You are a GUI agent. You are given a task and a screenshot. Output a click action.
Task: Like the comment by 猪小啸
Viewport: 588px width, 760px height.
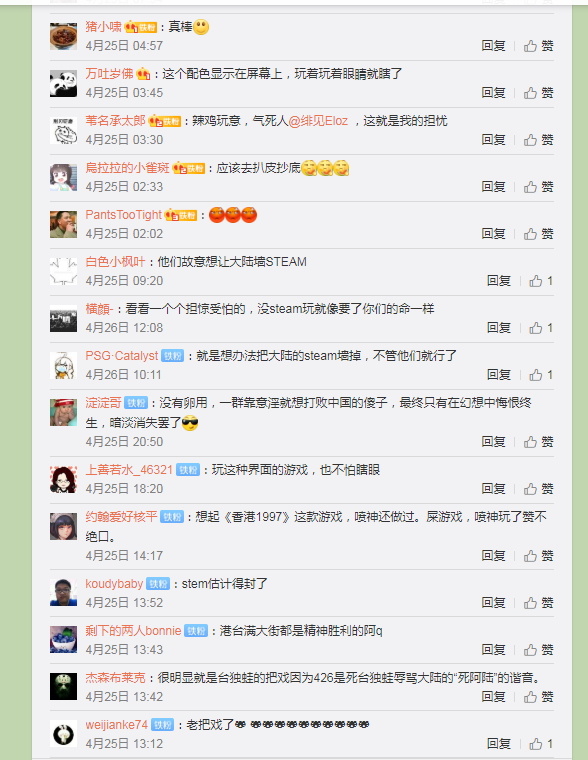[538, 46]
